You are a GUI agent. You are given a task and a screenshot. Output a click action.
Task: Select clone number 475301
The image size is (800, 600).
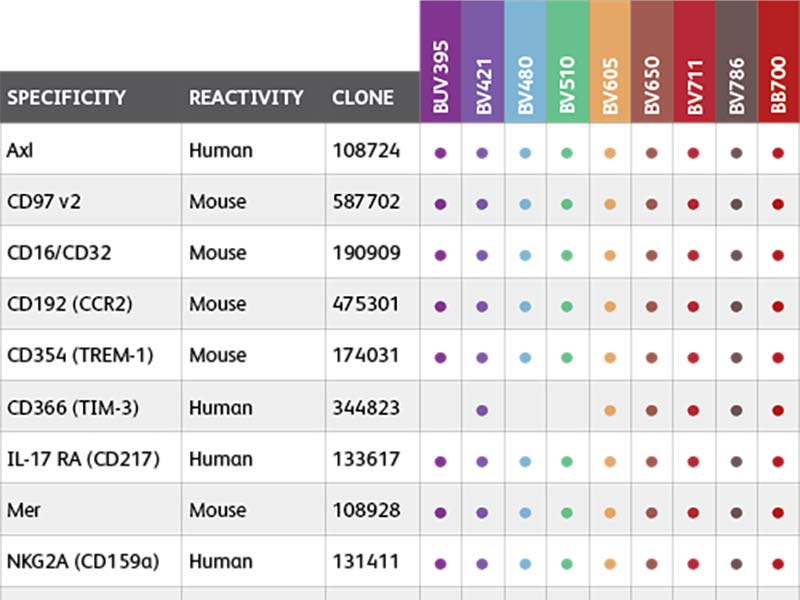pos(365,304)
